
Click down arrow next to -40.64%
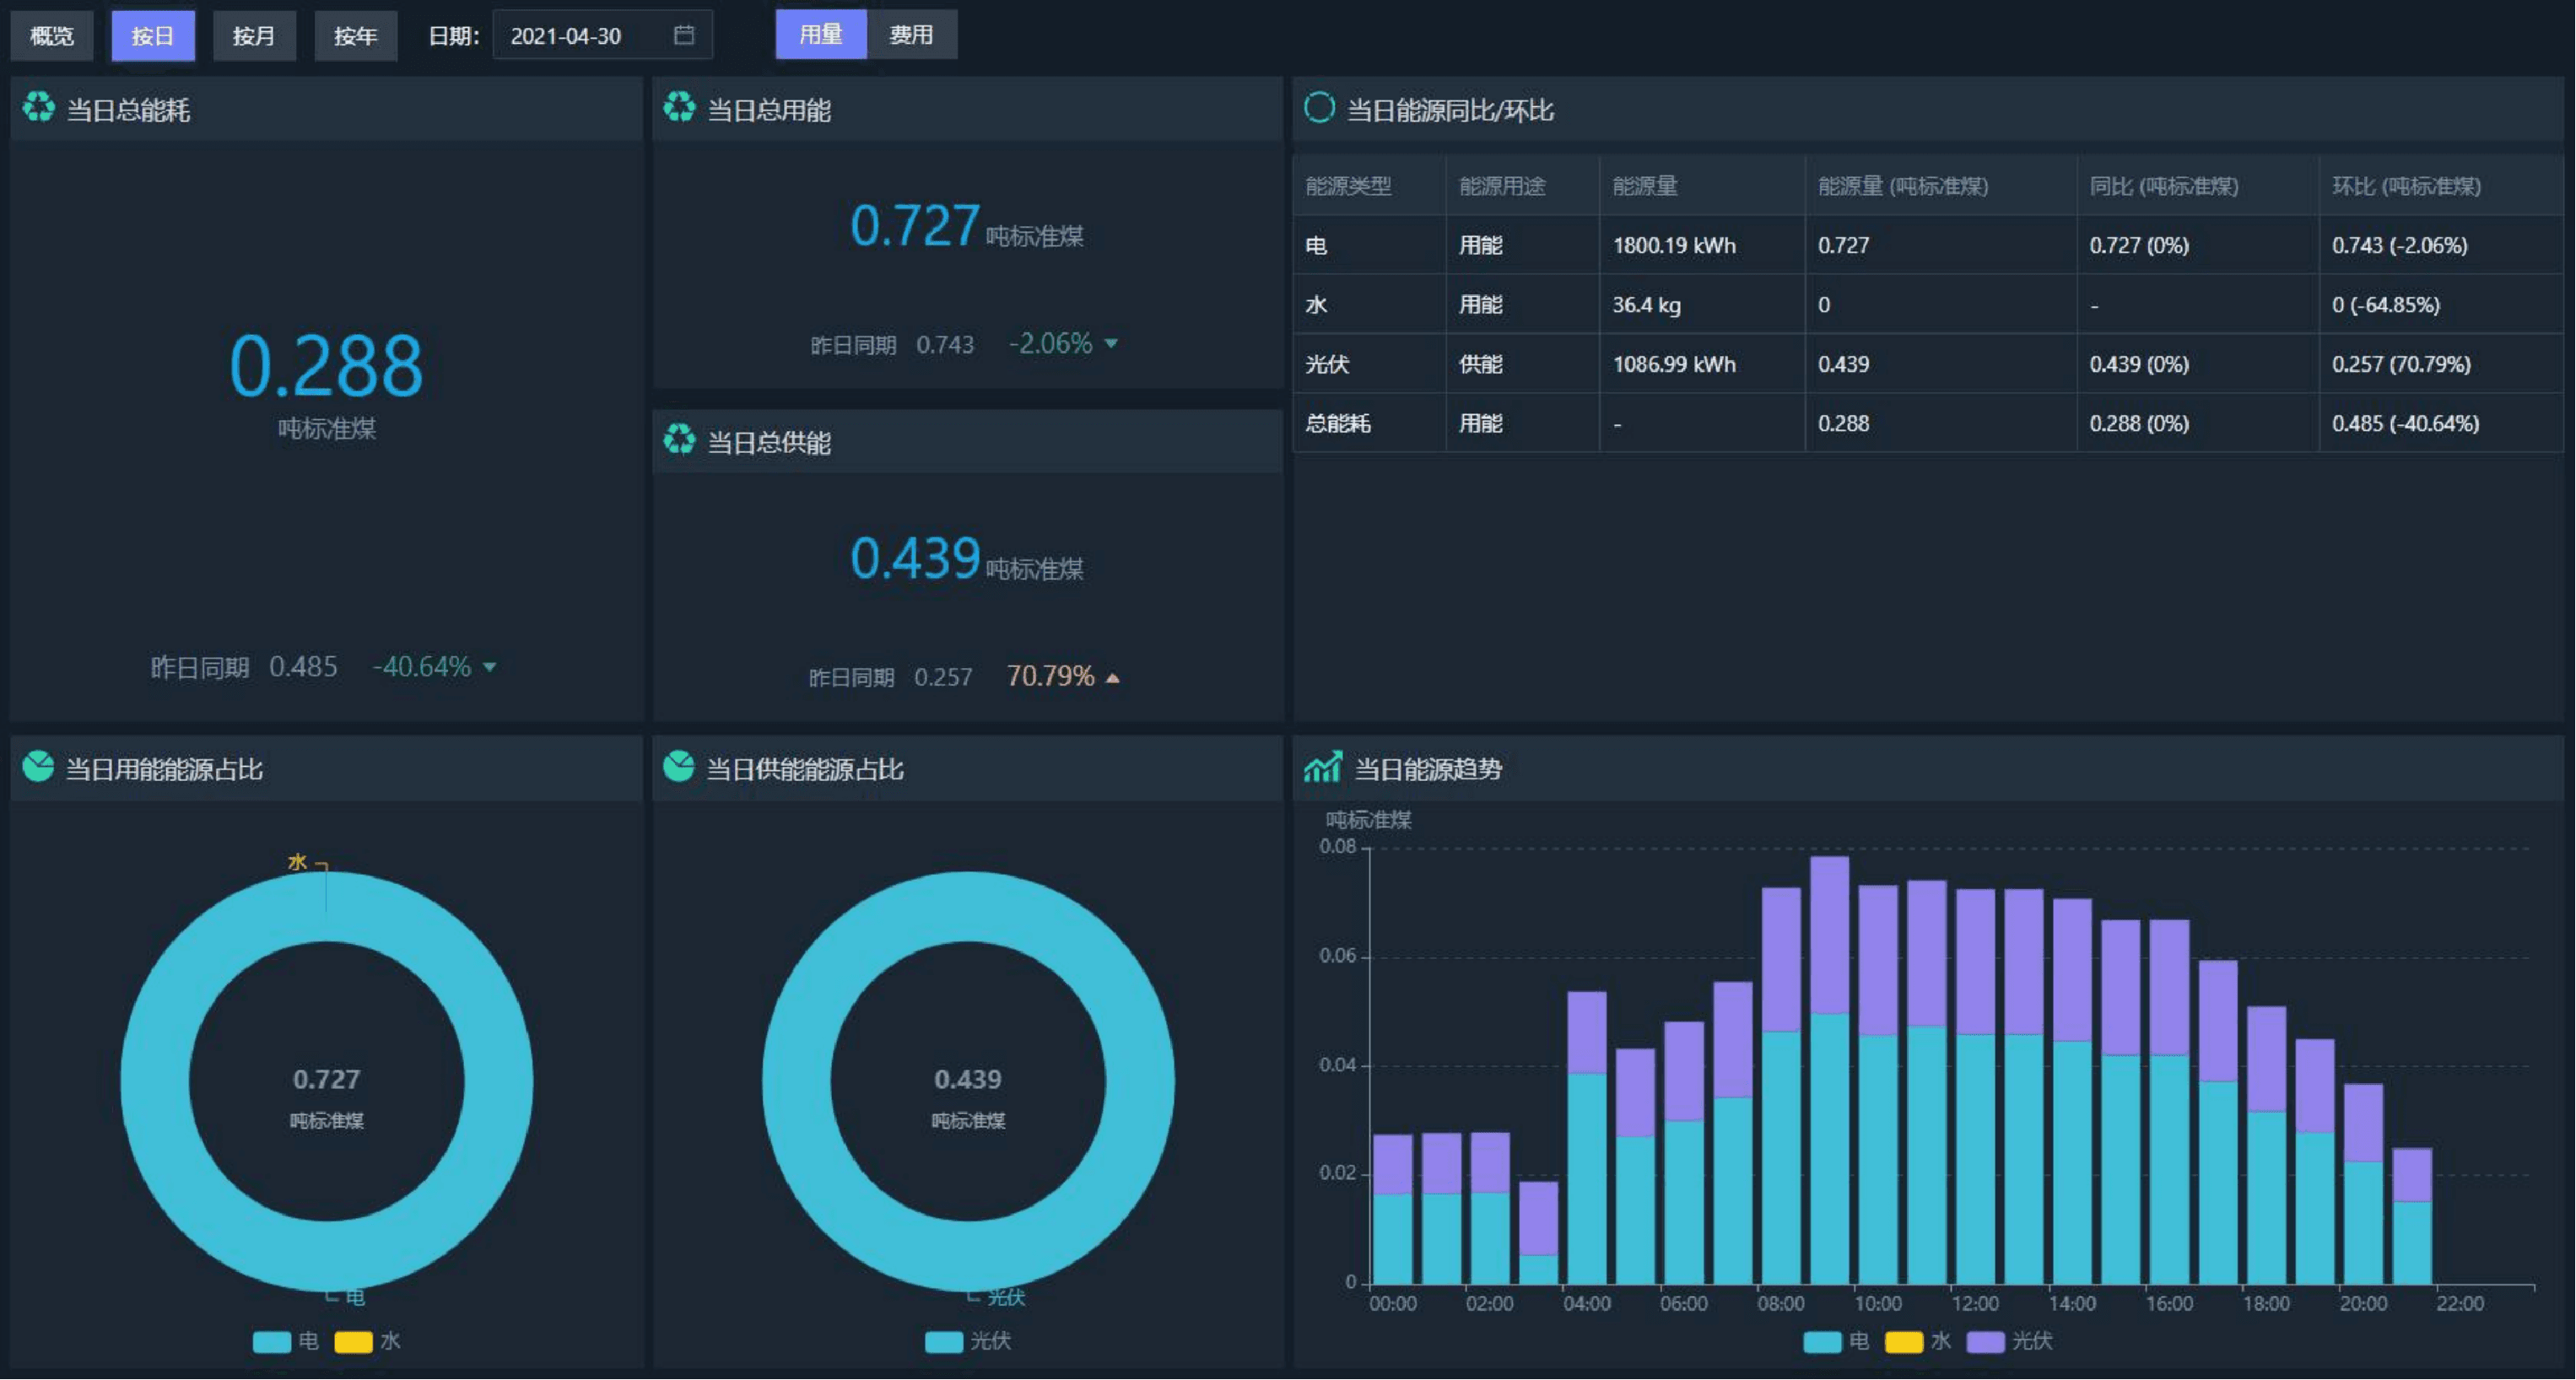(490, 667)
